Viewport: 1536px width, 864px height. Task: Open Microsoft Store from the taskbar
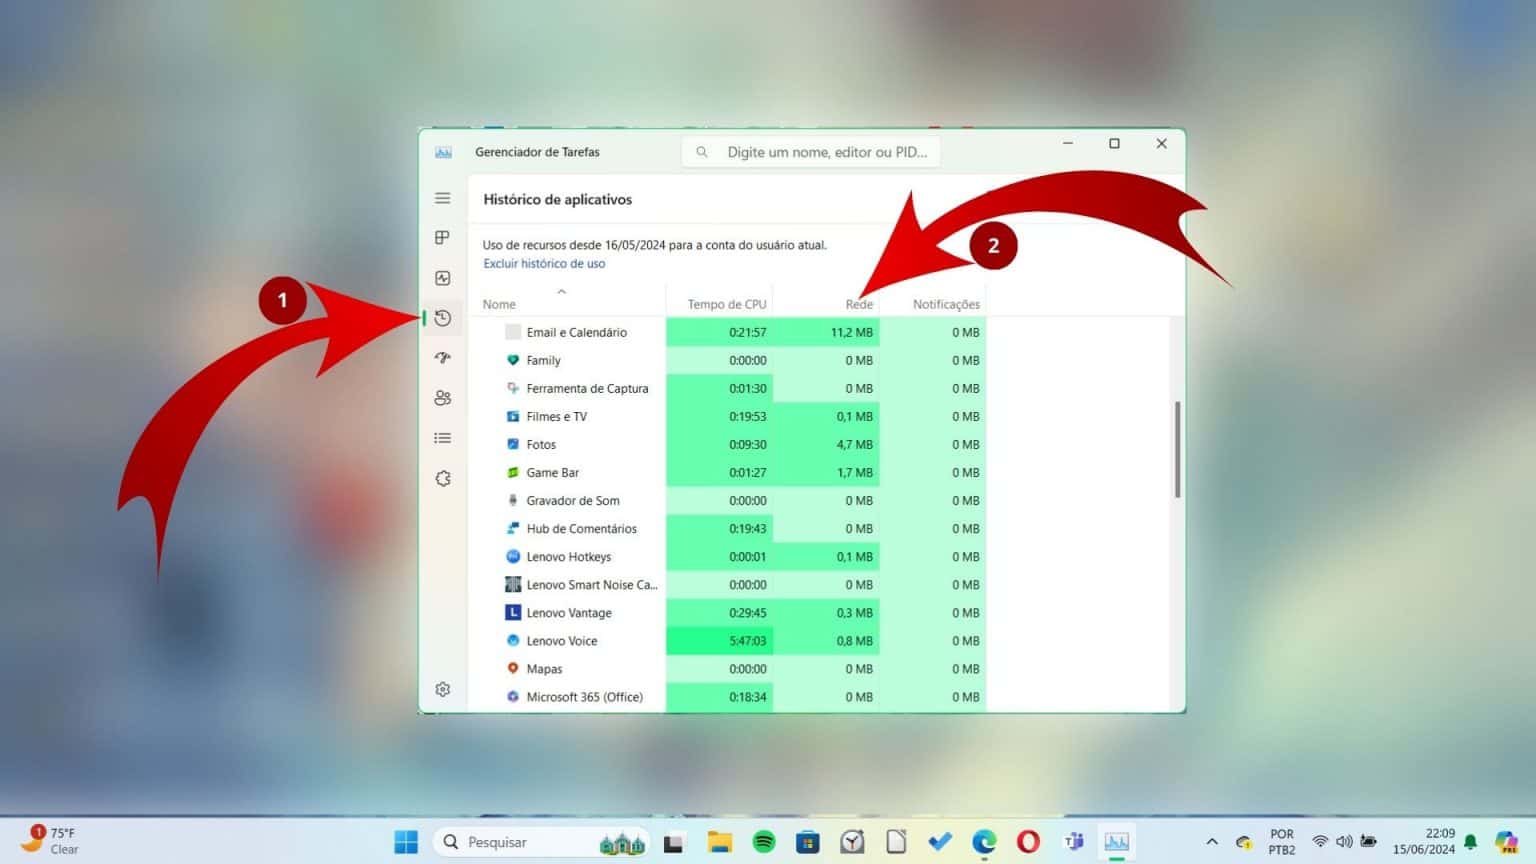(808, 842)
